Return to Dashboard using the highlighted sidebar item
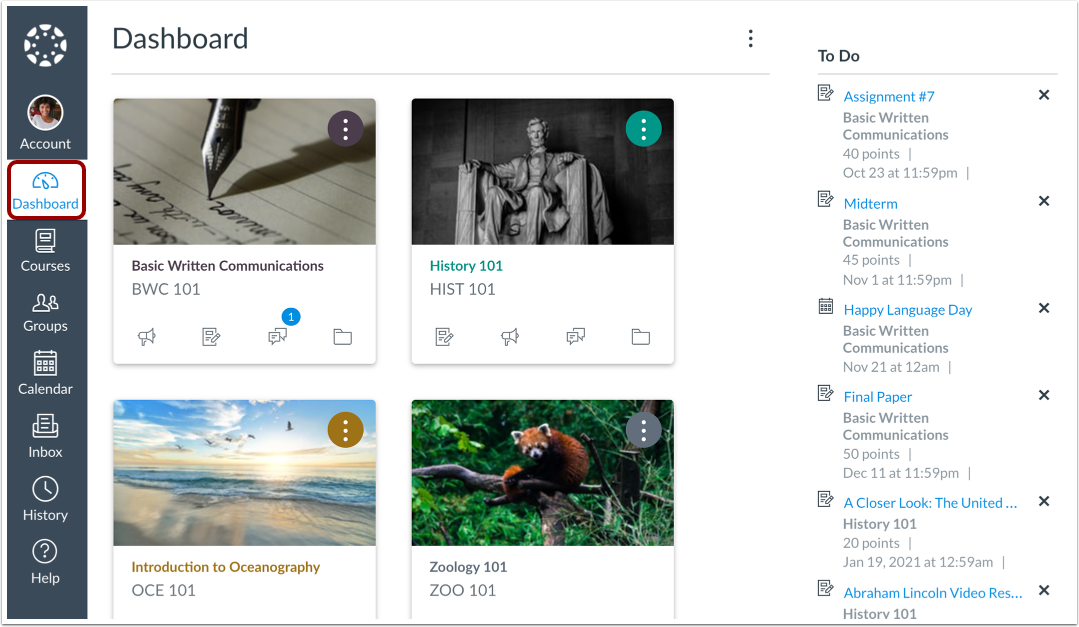 pos(46,190)
